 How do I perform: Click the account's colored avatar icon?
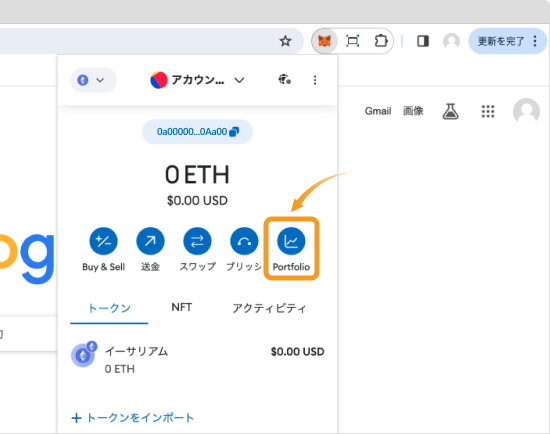[159, 80]
